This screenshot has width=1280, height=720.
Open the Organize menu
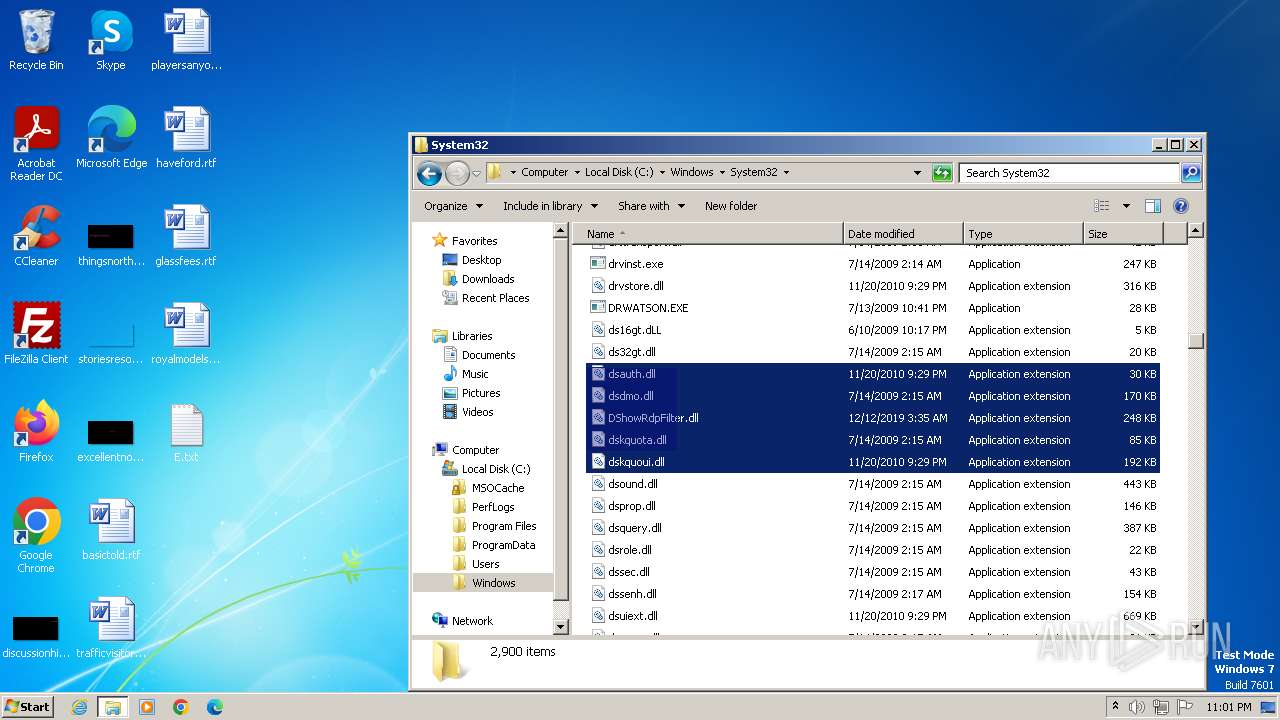click(x=453, y=206)
